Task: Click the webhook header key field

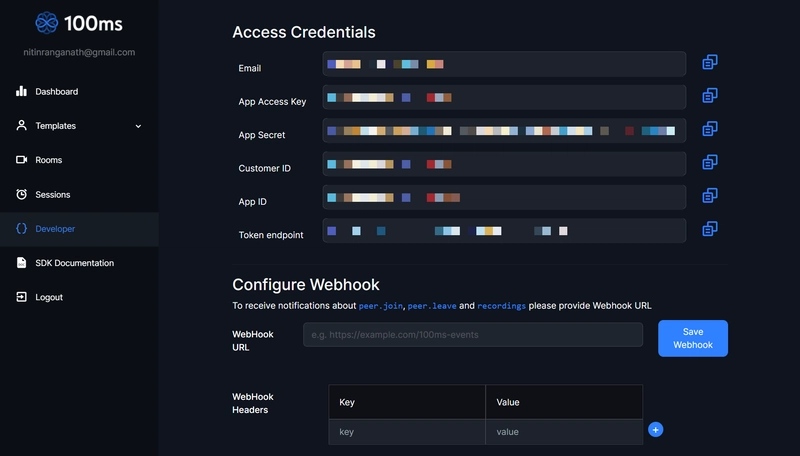Action: (407, 432)
